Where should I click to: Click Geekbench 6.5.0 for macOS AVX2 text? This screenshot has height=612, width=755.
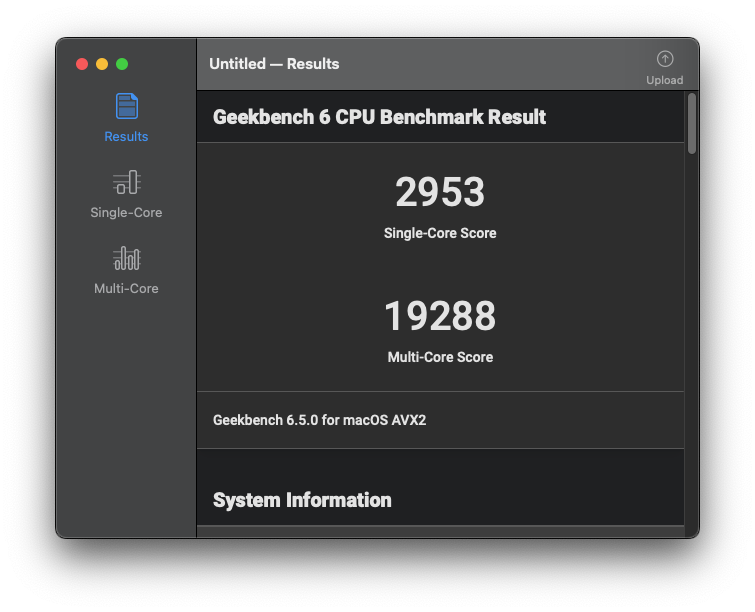coord(319,420)
